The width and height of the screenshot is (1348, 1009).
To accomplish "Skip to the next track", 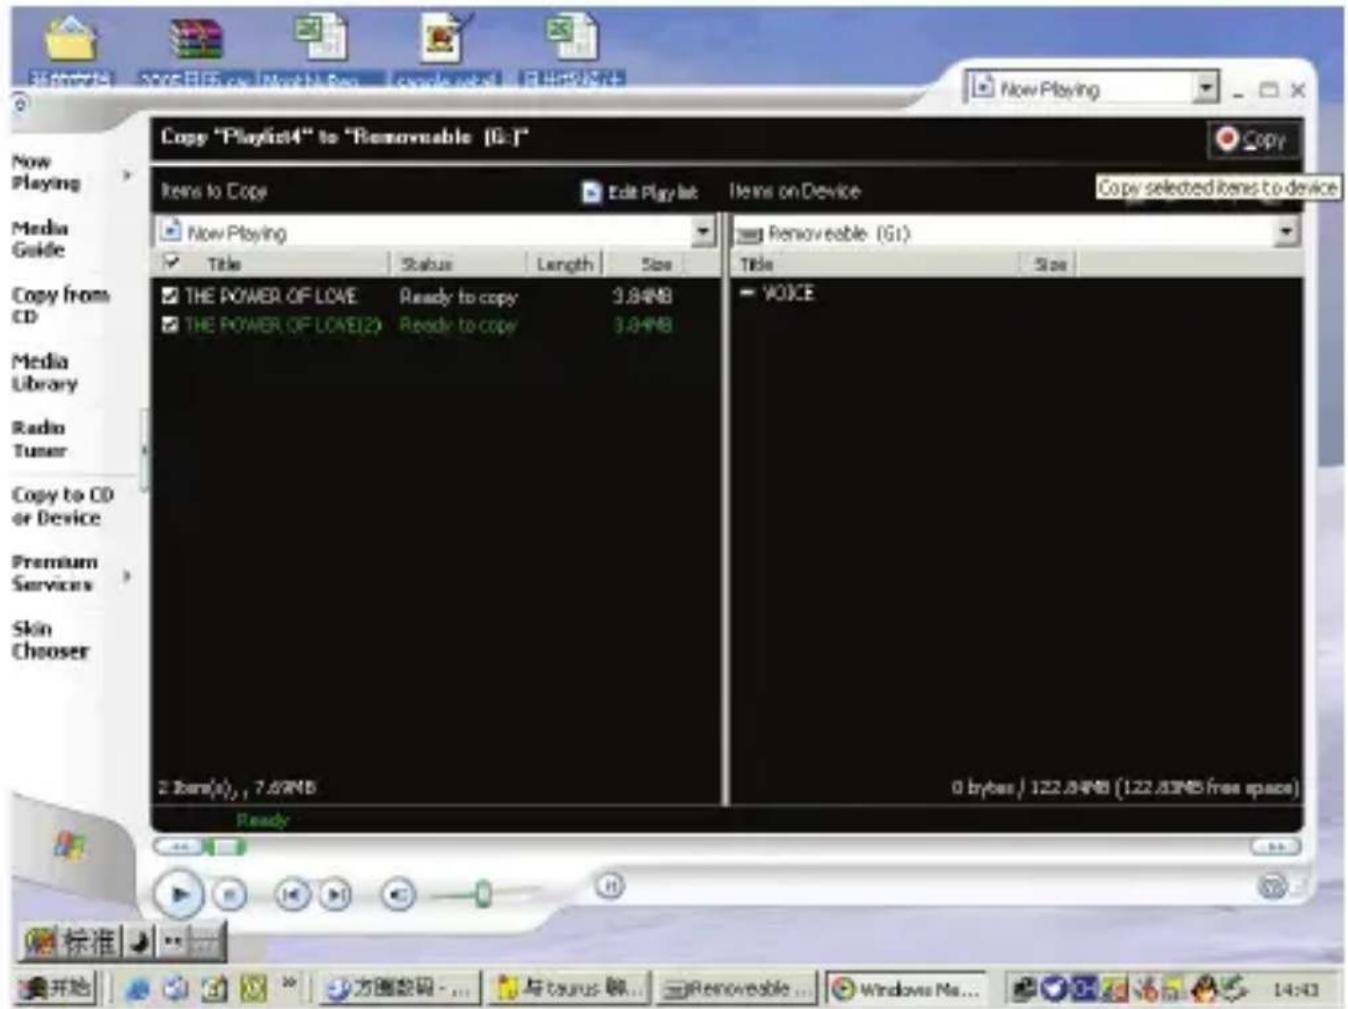I will point(336,894).
